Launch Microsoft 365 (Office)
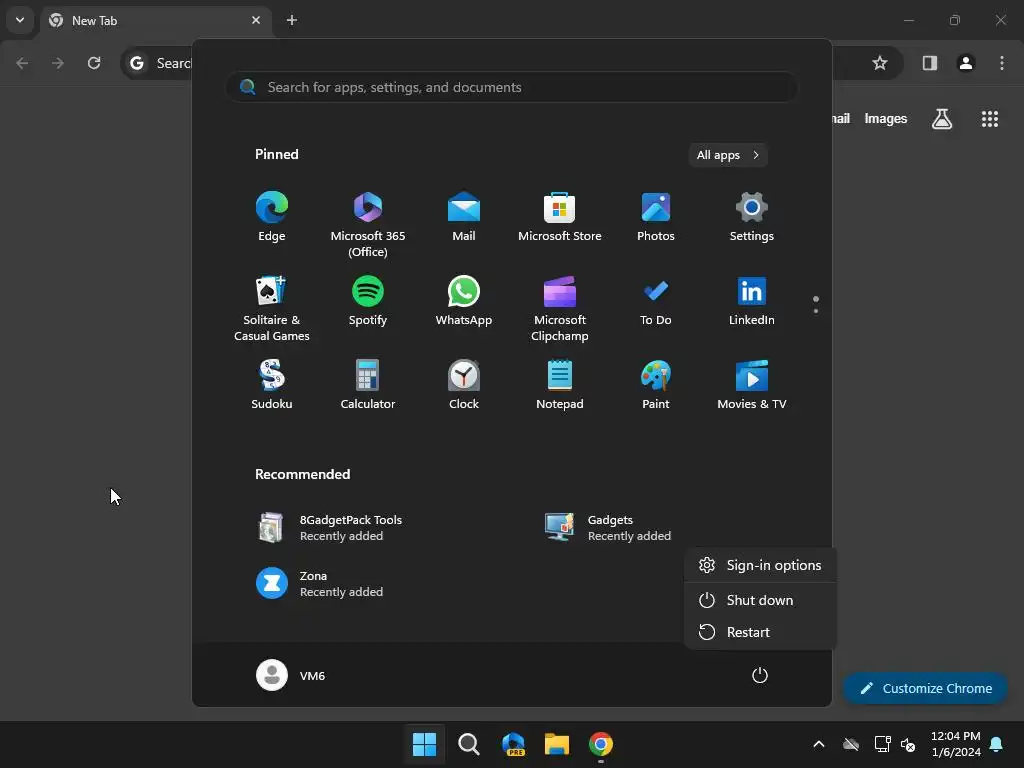This screenshot has width=1024, height=768. tap(368, 225)
